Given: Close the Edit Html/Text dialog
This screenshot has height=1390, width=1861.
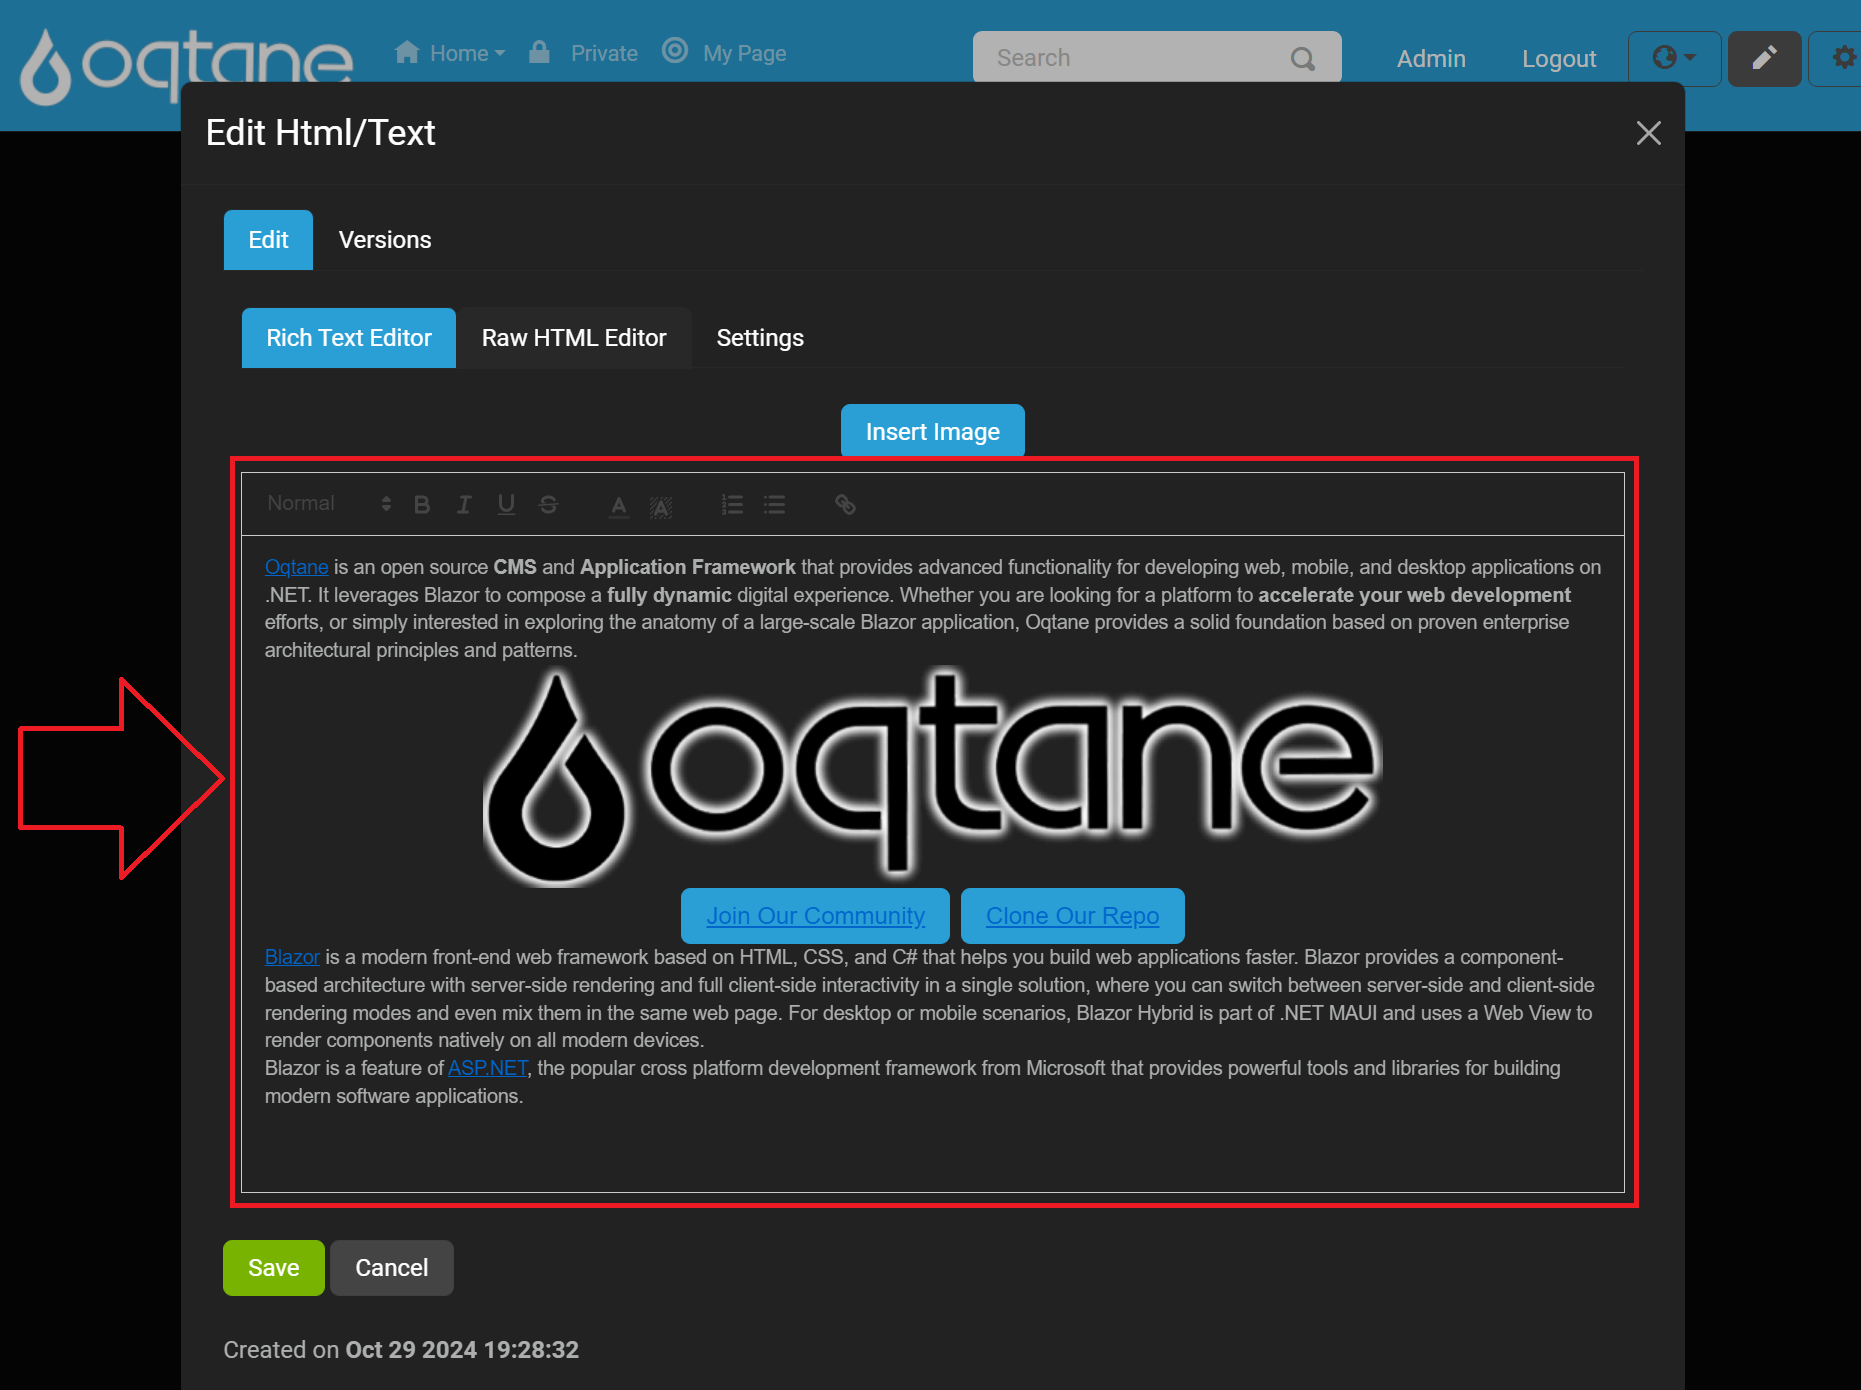Looking at the screenshot, I should click(1649, 133).
